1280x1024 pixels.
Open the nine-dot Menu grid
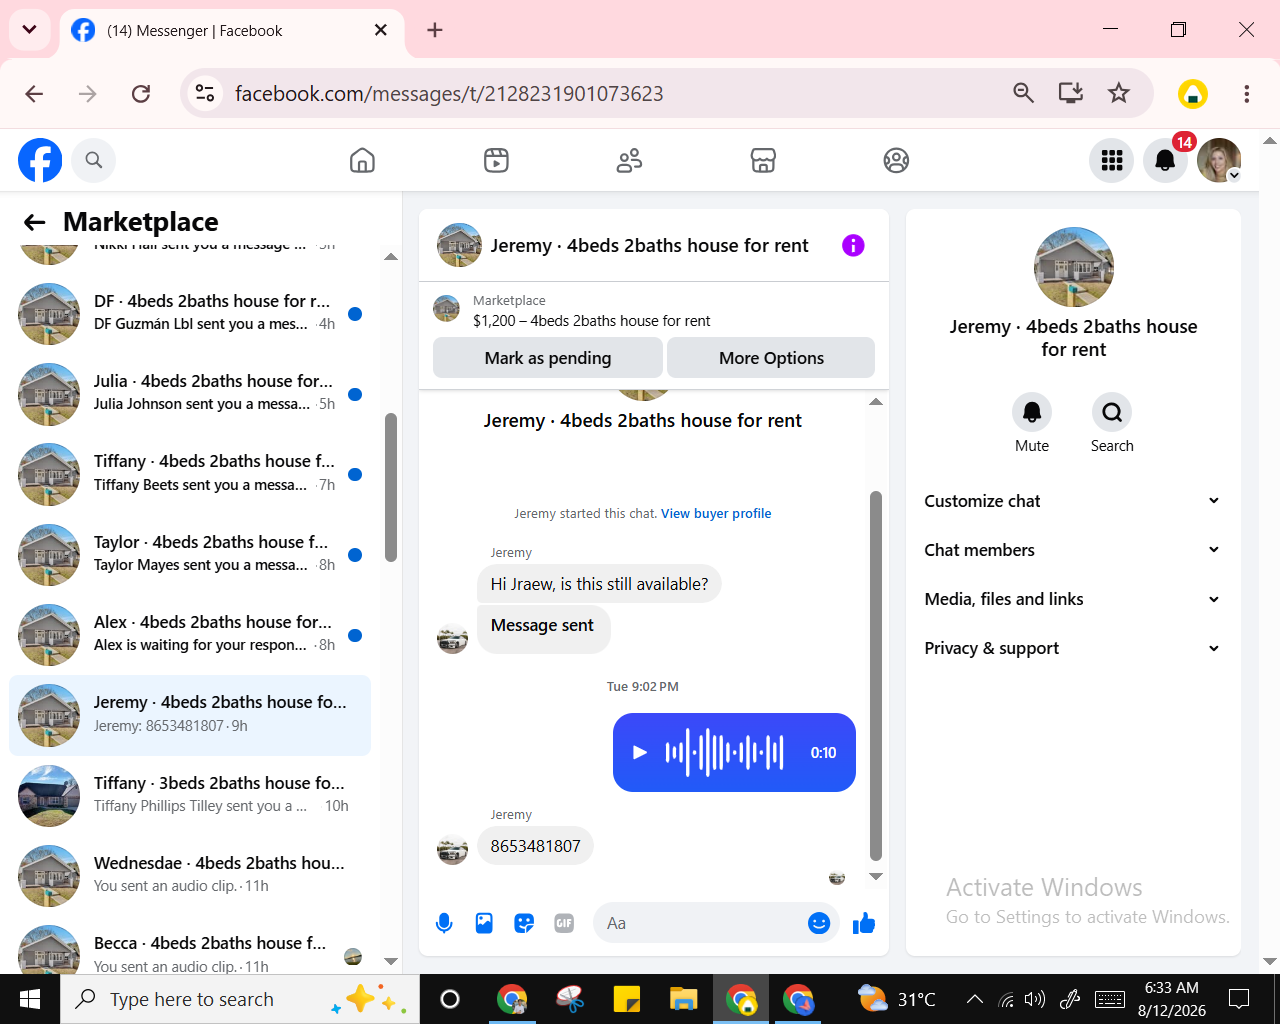pyautogui.click(x=1112, y=160)
